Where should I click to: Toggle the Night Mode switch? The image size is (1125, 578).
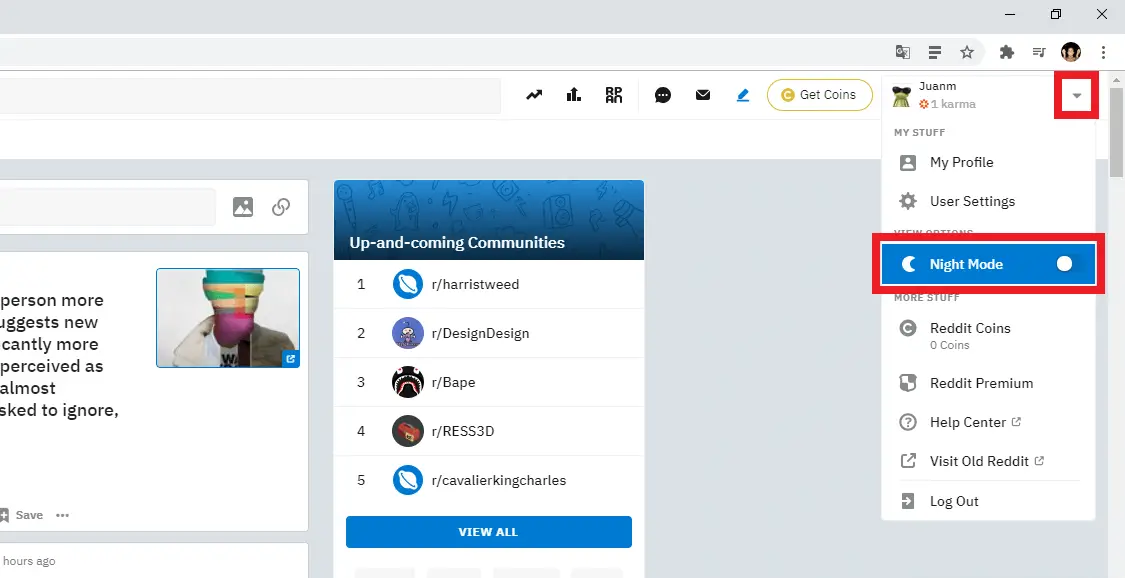(1064, 264)
